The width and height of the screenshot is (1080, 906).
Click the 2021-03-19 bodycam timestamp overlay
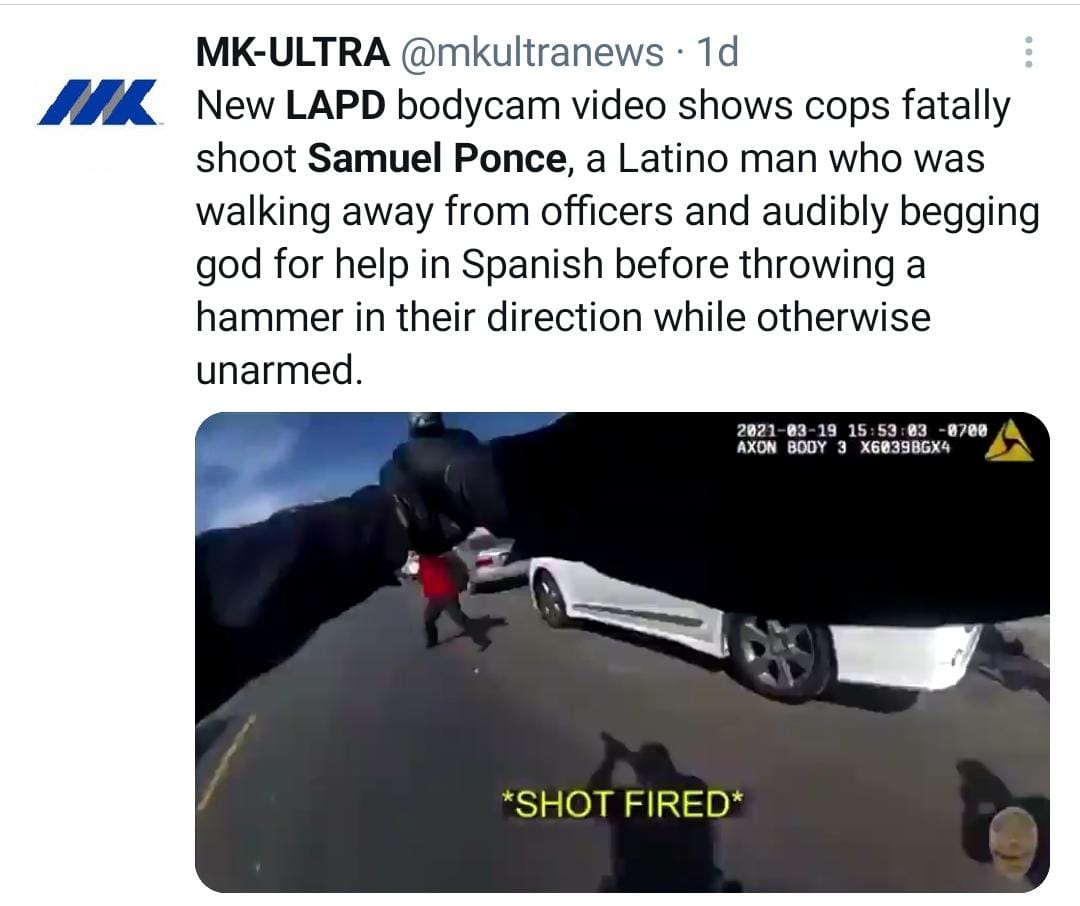(x=862, y=431)
